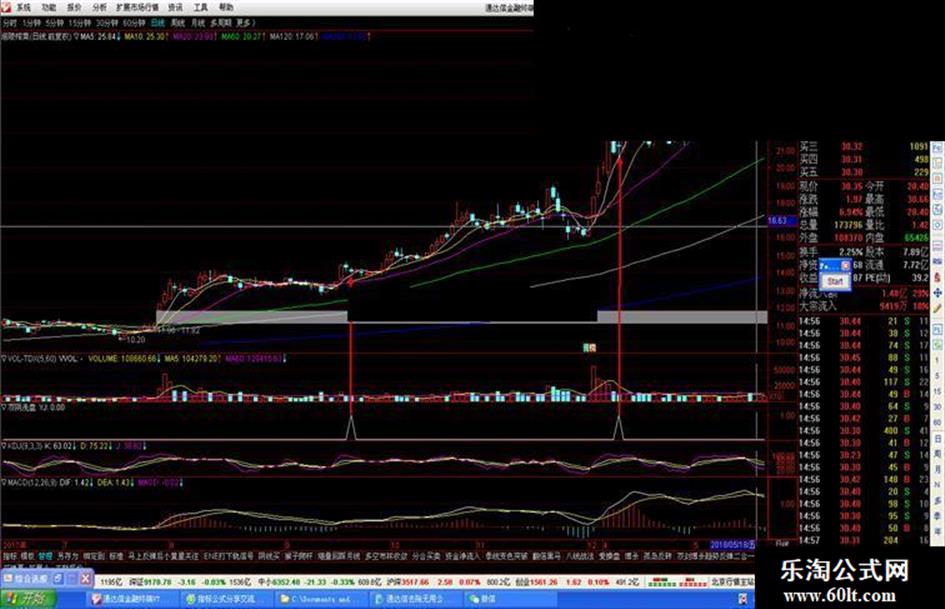Select the 月线 monthly period
945x609 pixels.
[198, 23]
